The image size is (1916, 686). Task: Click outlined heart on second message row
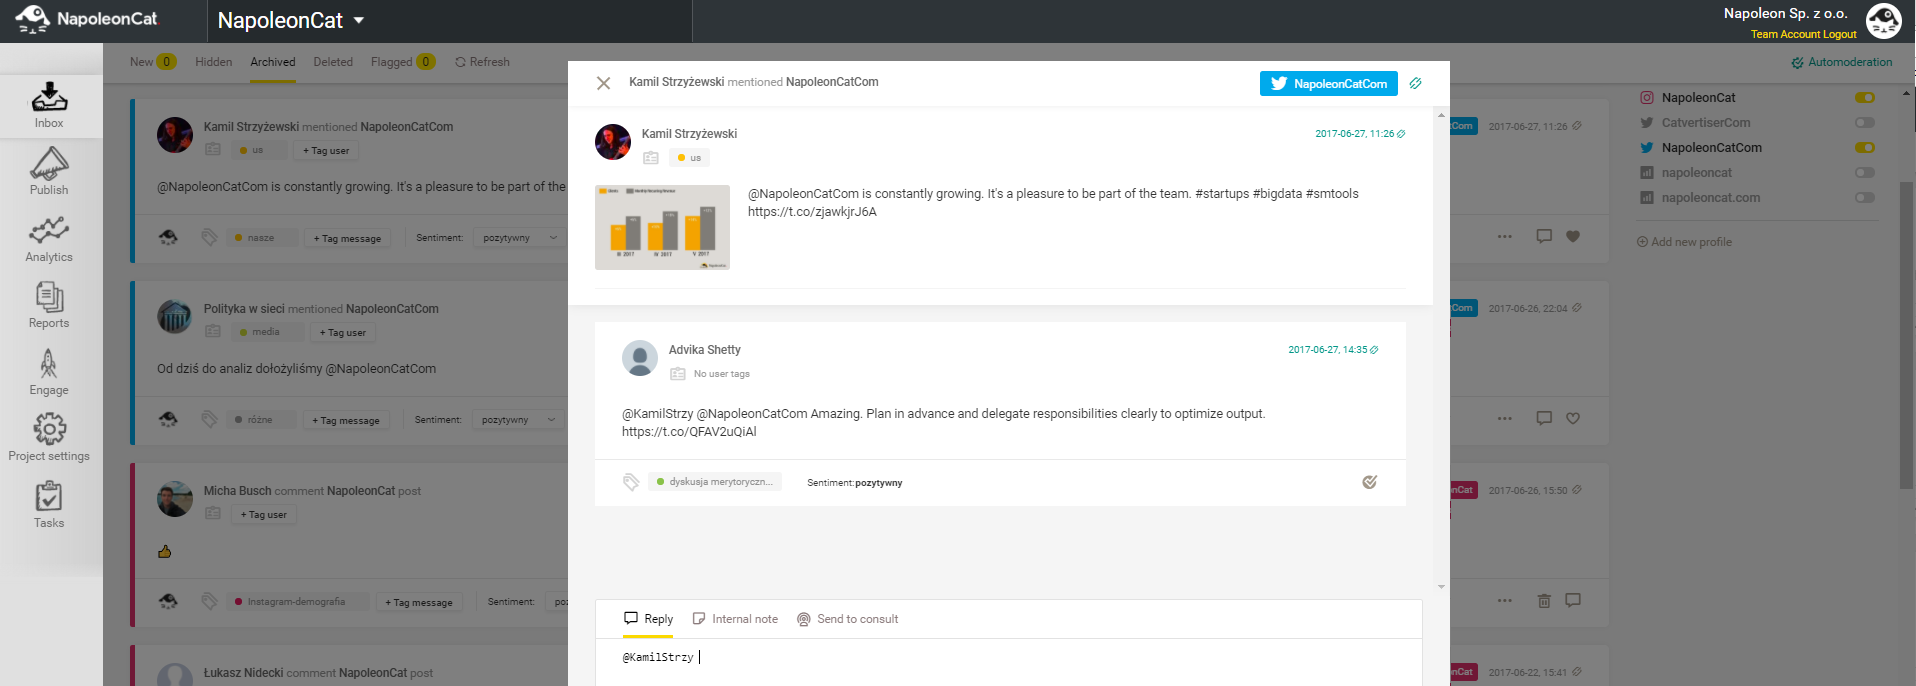tap(1573, 419)
